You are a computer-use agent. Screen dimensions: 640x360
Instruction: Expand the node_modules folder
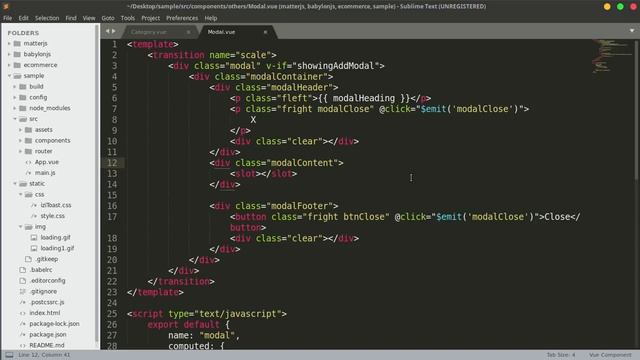click(15, 108)
